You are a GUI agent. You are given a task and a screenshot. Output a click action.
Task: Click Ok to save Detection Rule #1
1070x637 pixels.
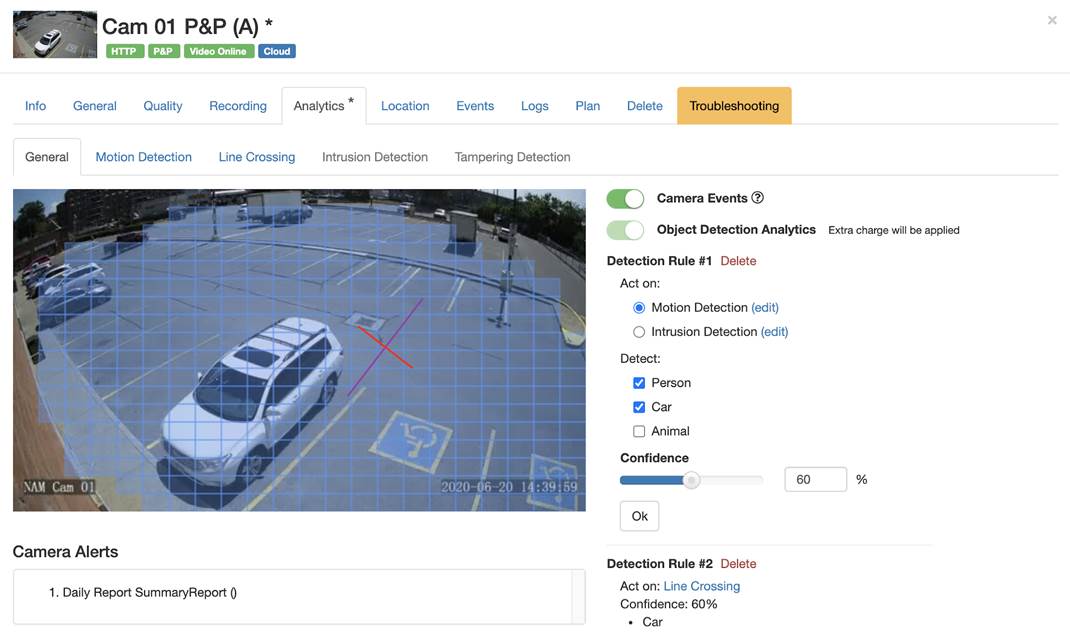[639, 516]
